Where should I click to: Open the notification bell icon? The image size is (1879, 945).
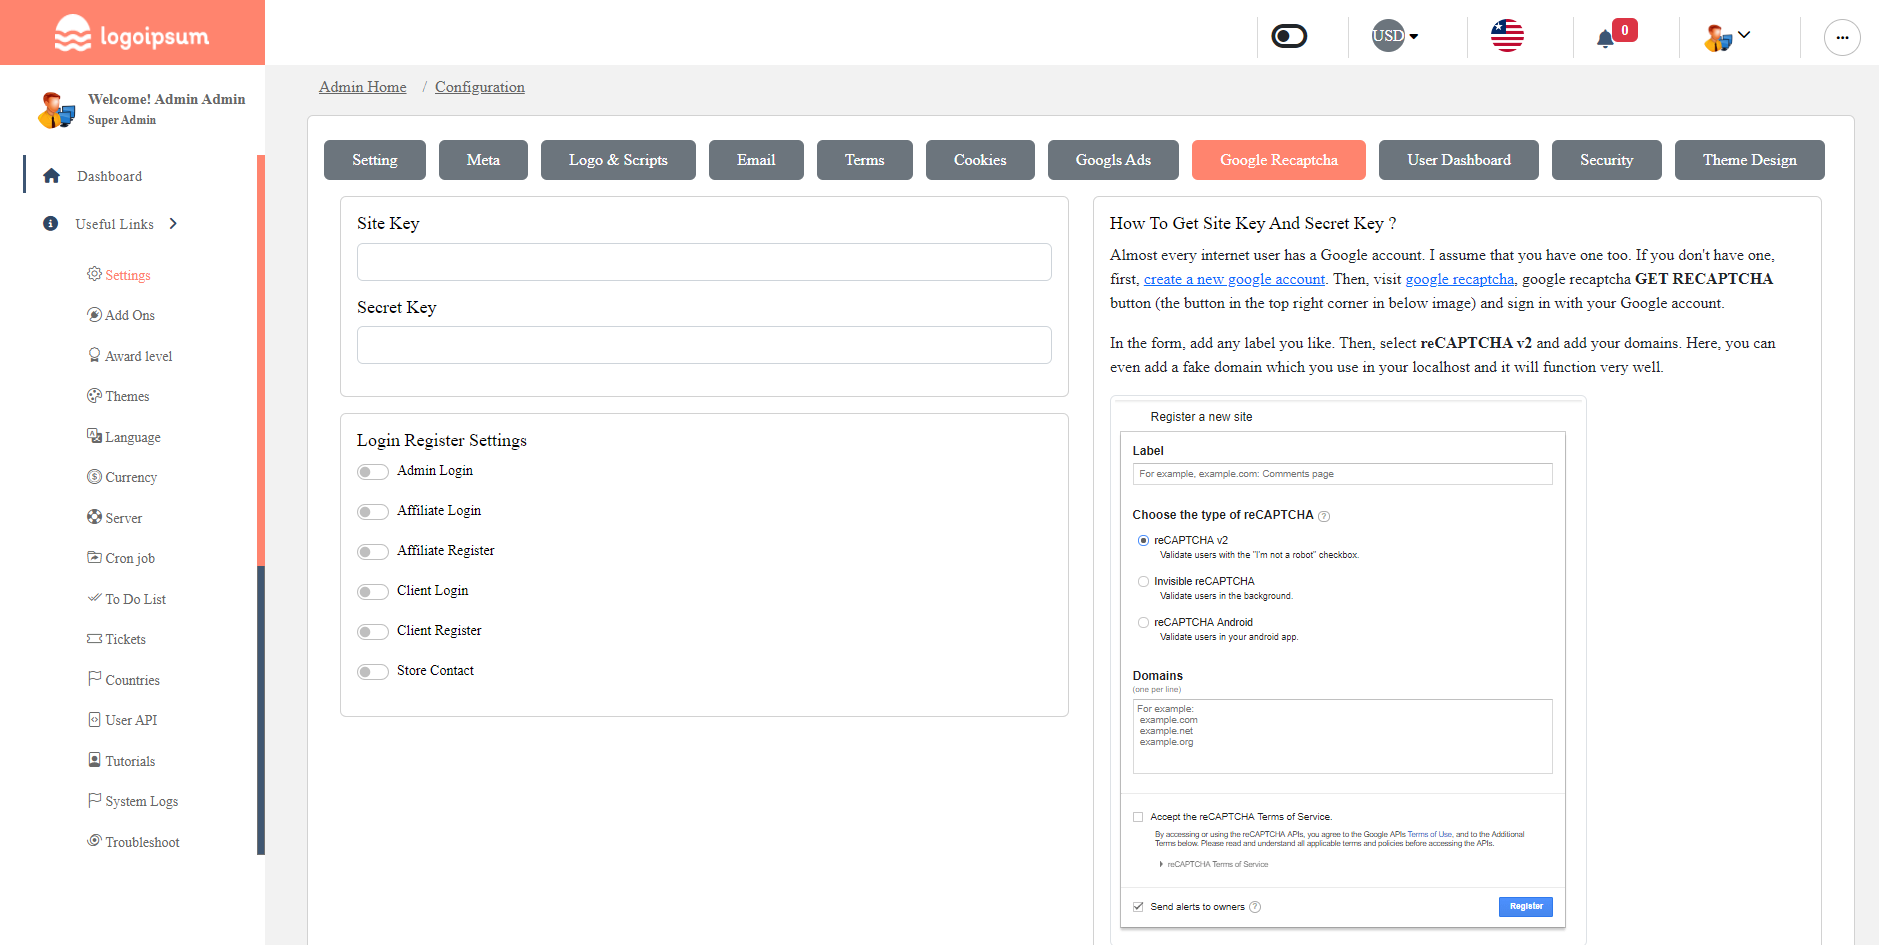pos(1606,37)
